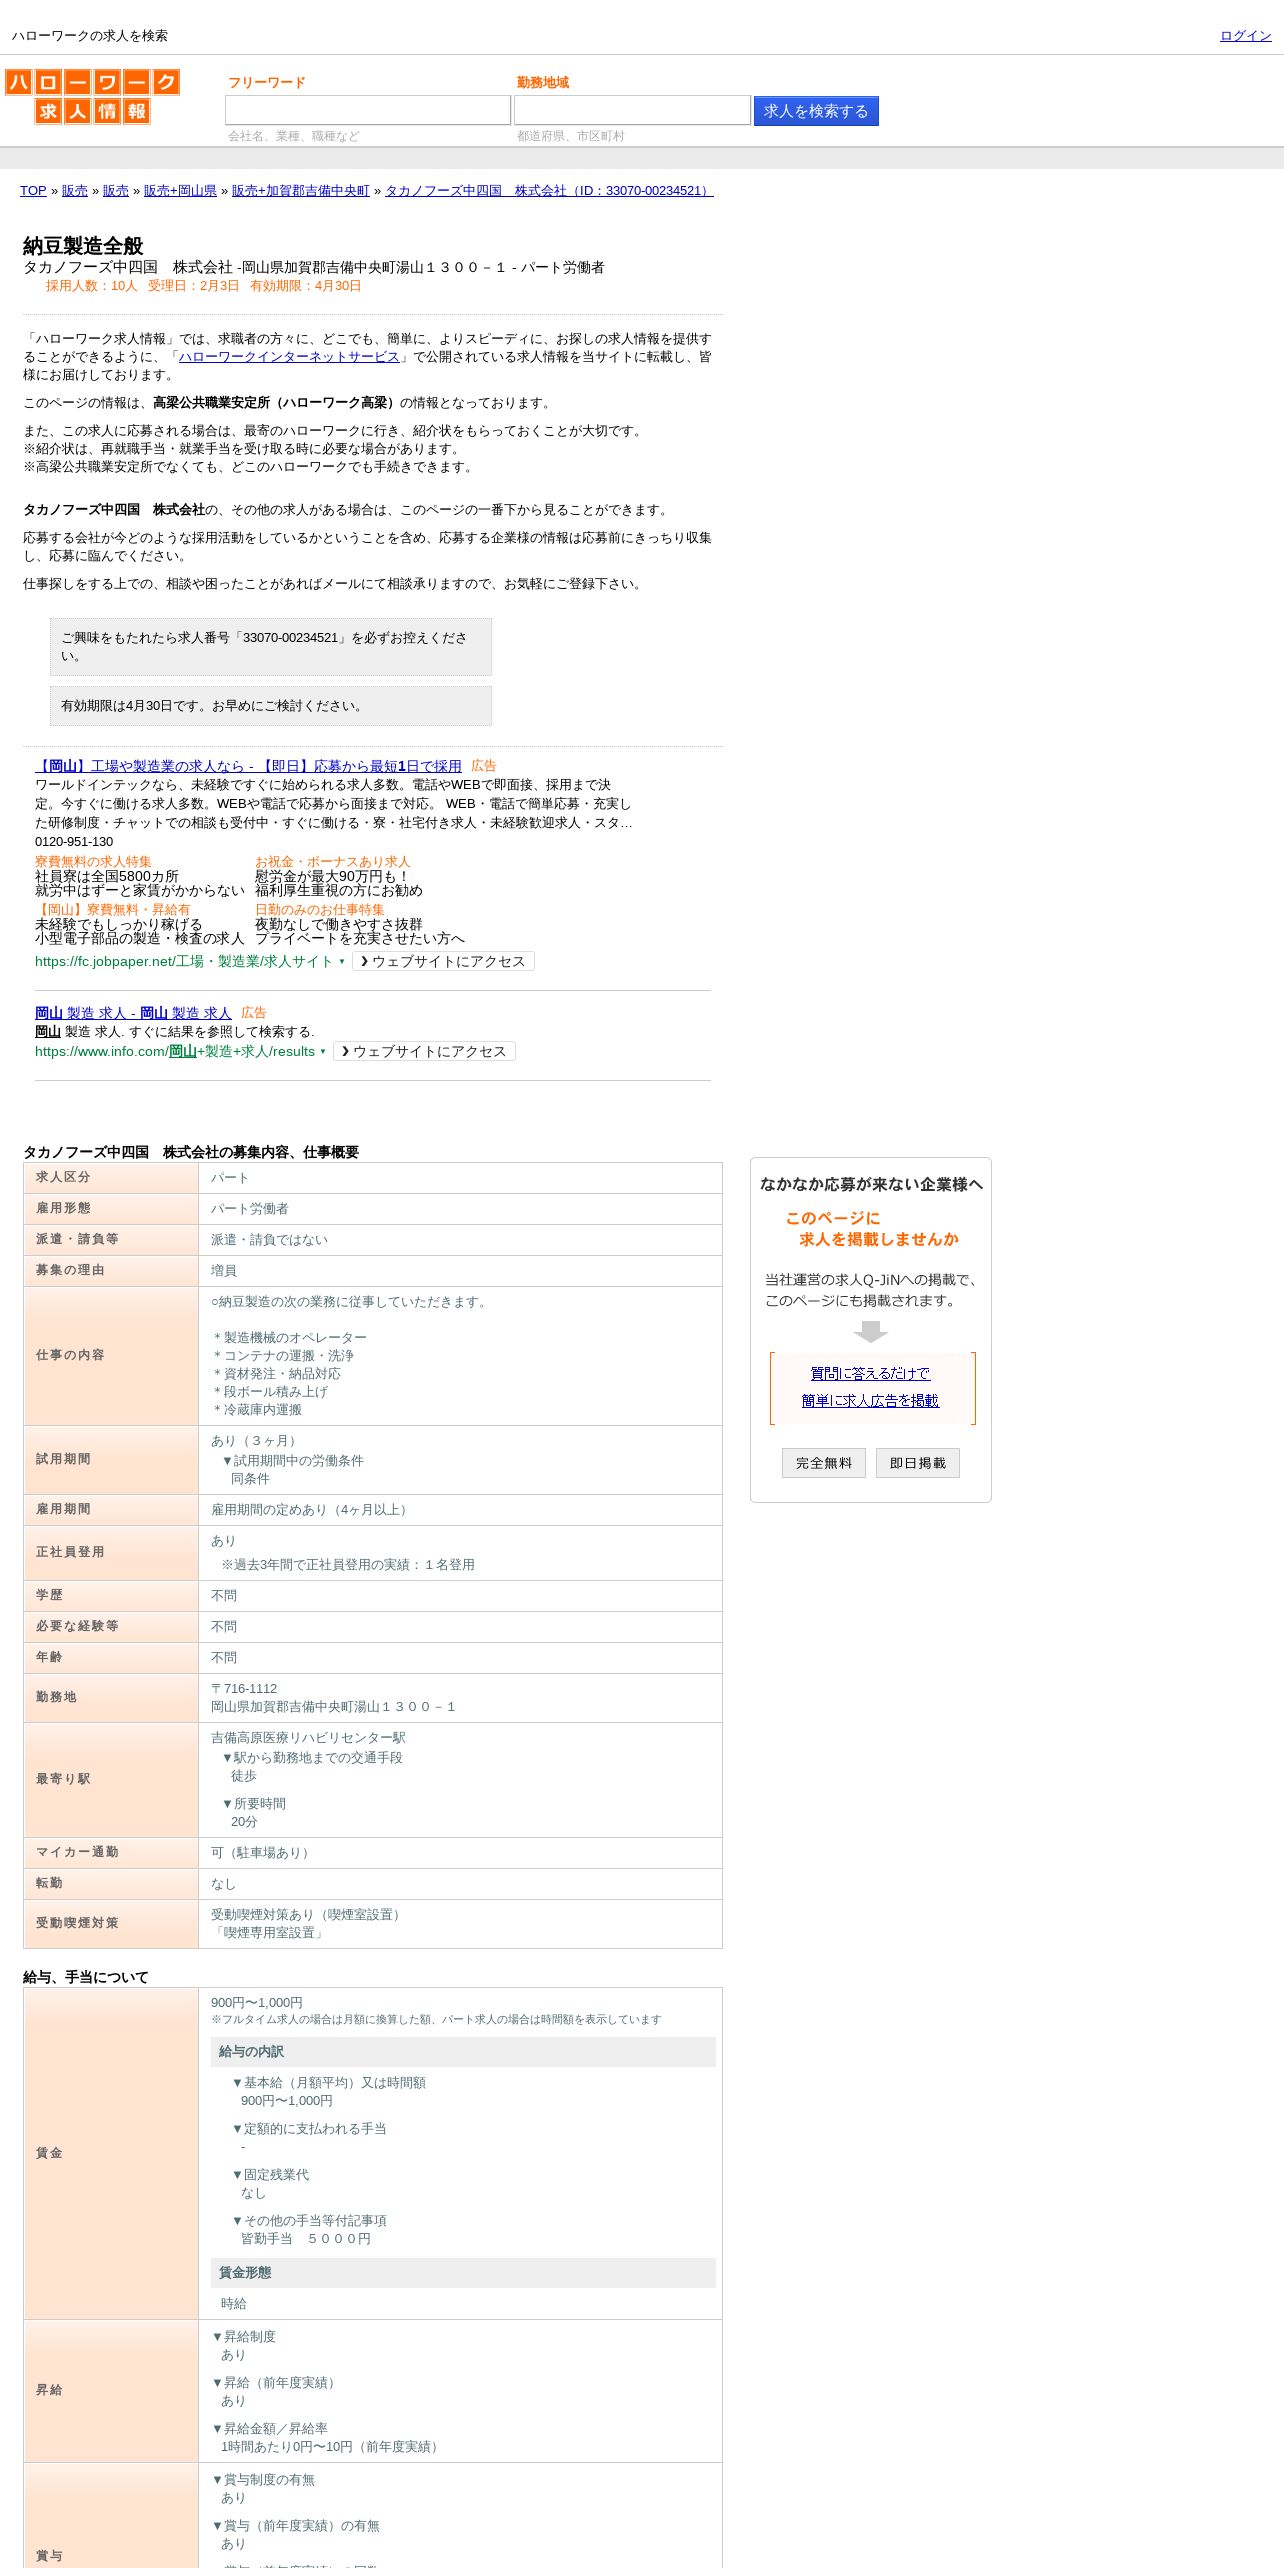Click the 0120-951-130 phone number
1284x2568 pixels.
coord(74,842)
